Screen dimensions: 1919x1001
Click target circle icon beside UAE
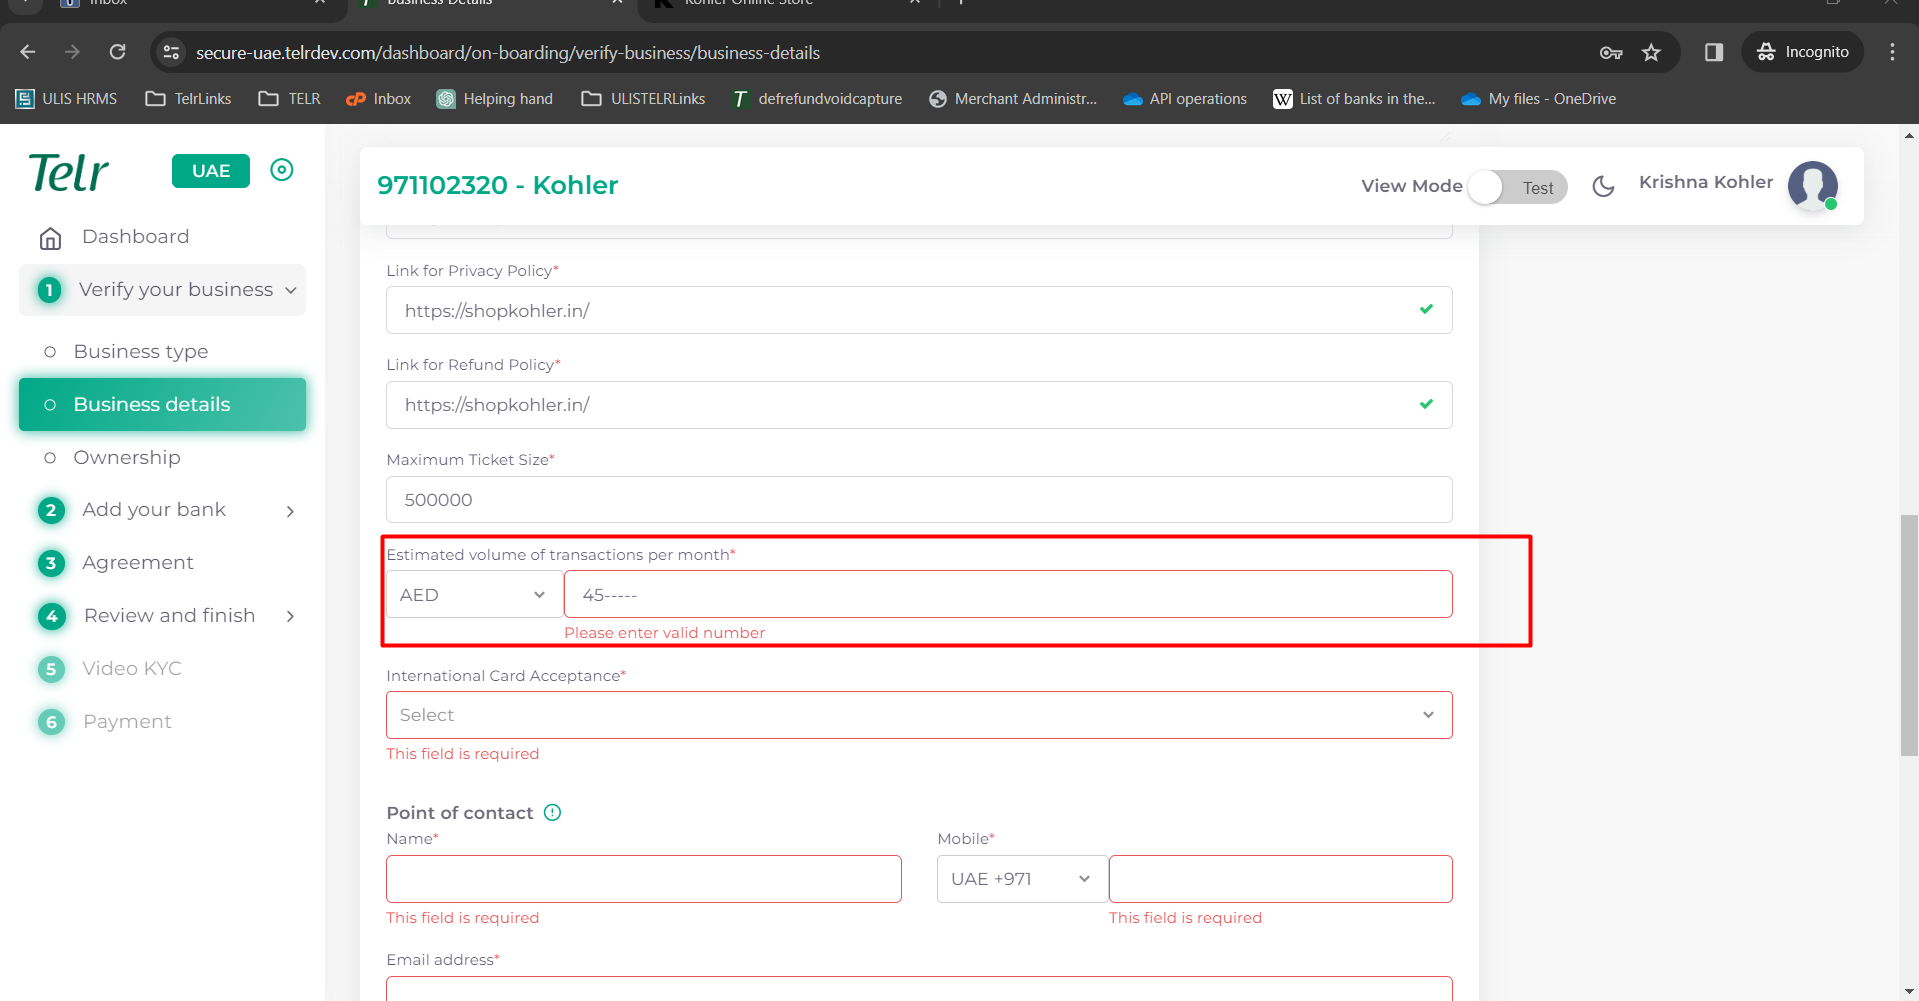[x=282, y=170]
